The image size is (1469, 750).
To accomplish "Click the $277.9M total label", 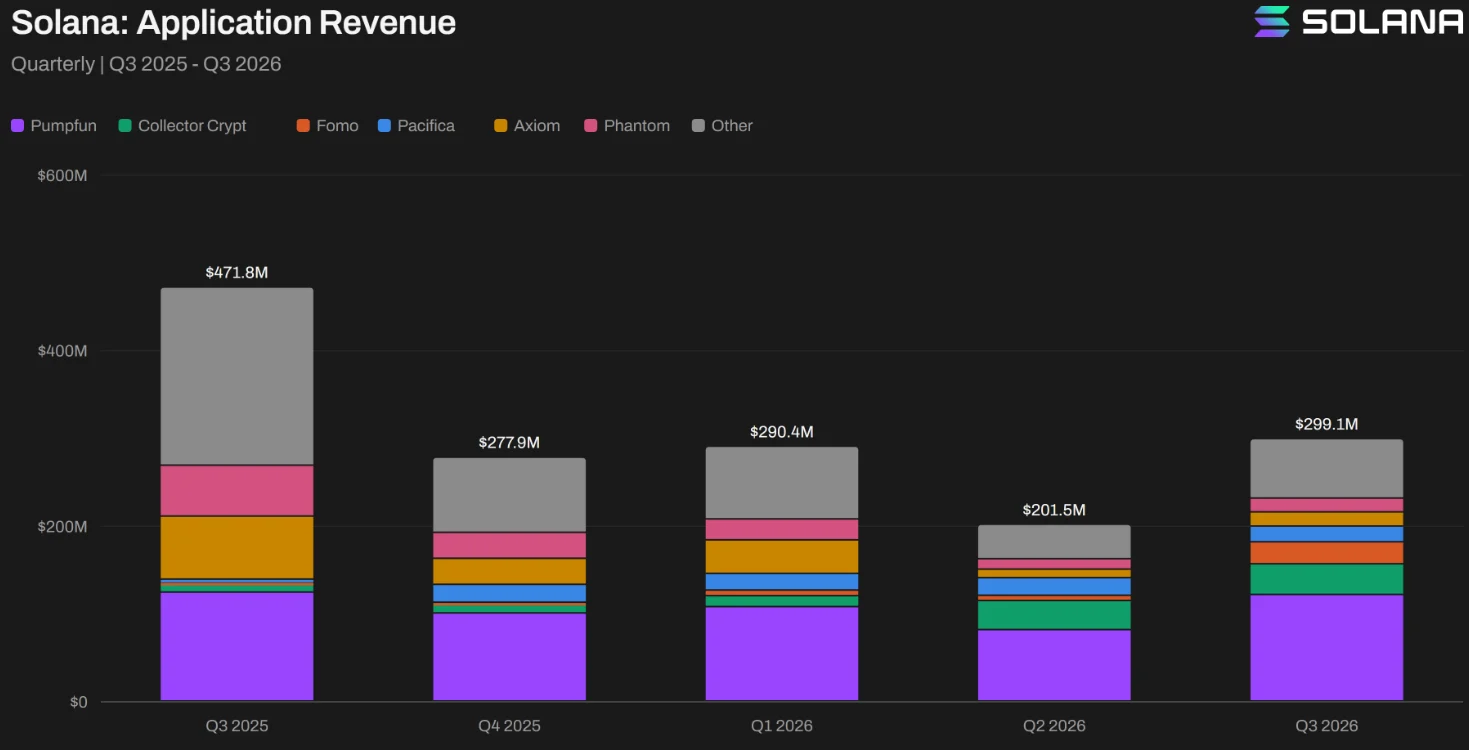I will [509, 442].
